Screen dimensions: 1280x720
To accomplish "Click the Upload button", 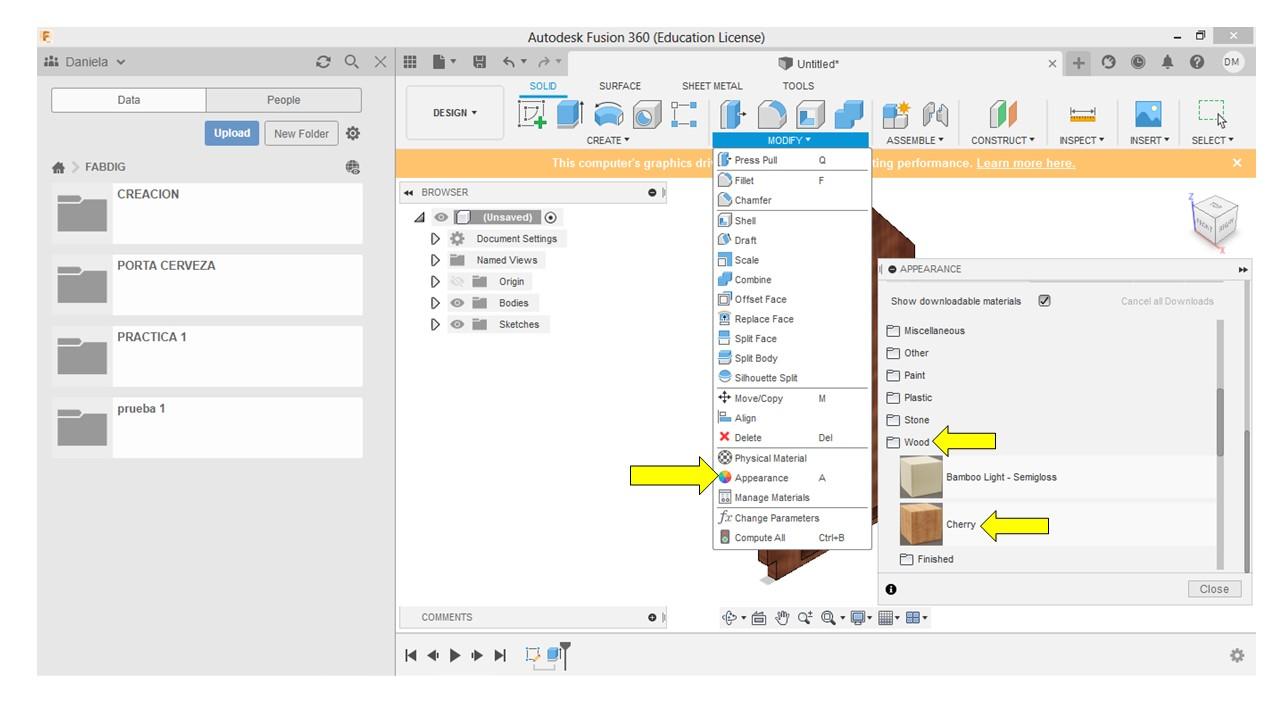I will (231, 133).
